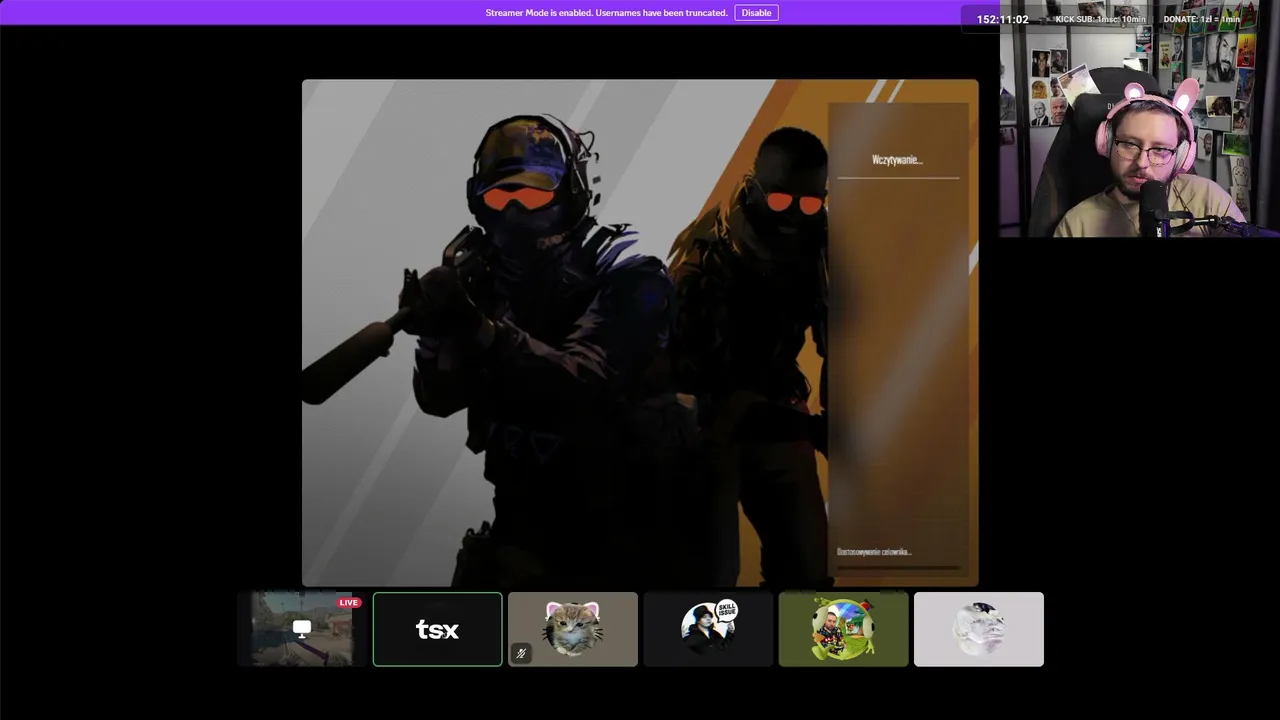Open the LIVE screen share tile
The width and height of the screenshot is (1280, 720).
[302, 629]
